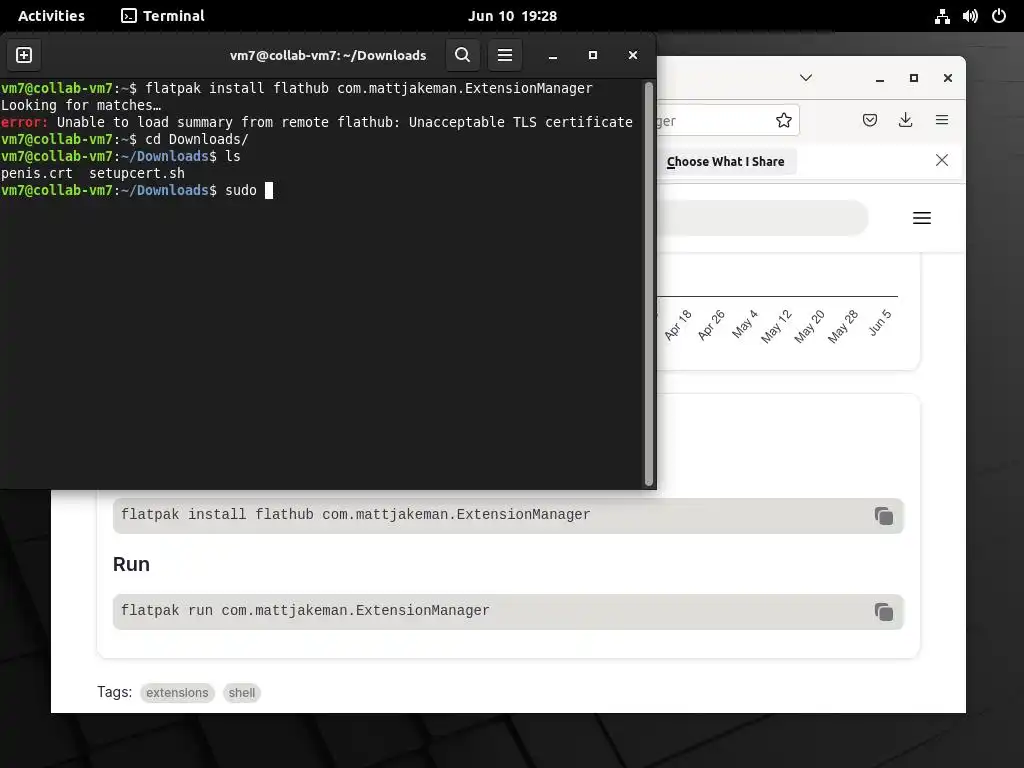Click the 'May 28' chart axis label
Screen dimensions: 1024x768
coord(842,326)
